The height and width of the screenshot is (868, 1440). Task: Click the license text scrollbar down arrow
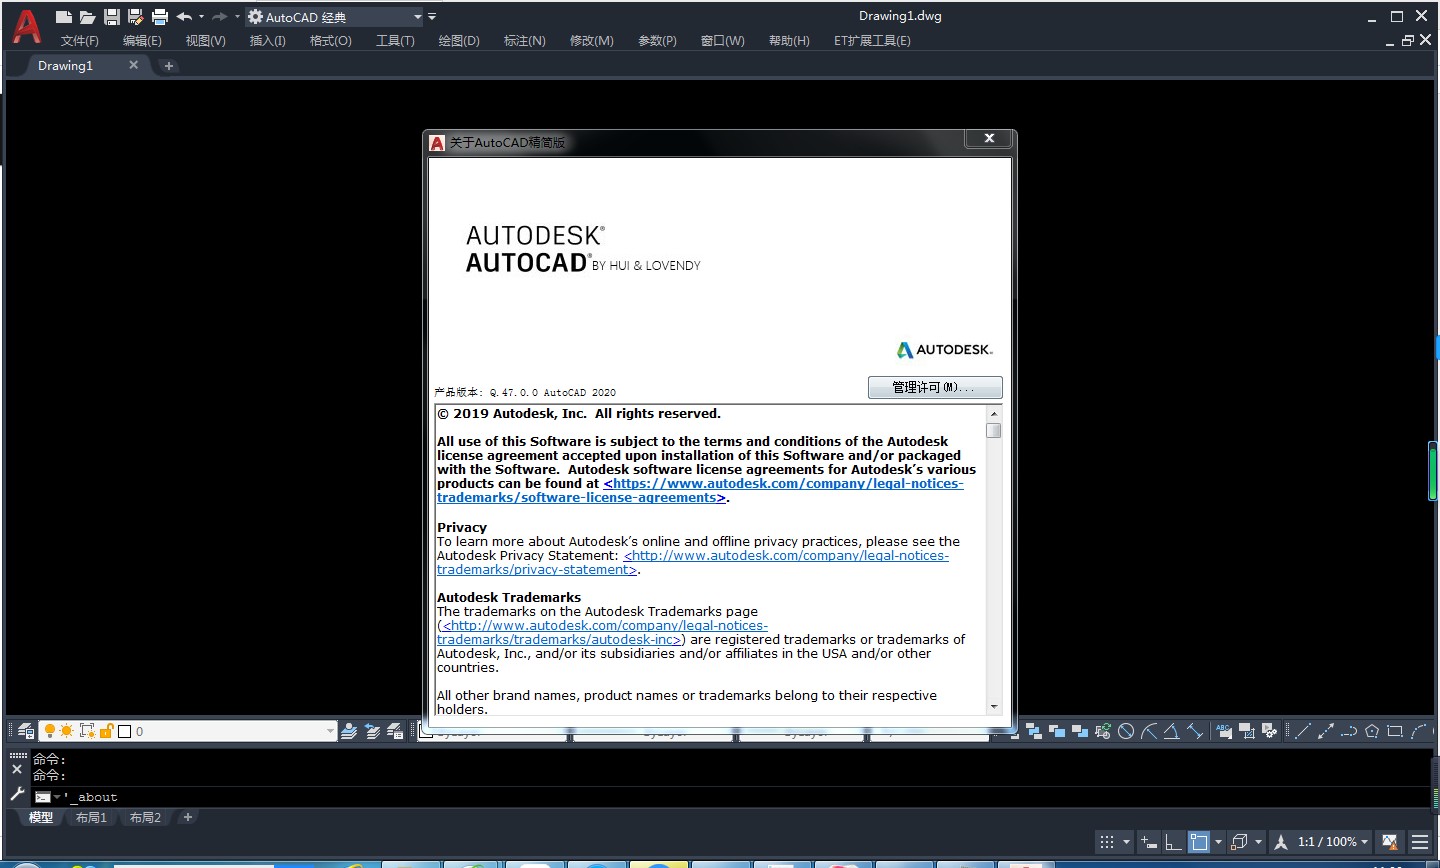(x=993, y=707)
